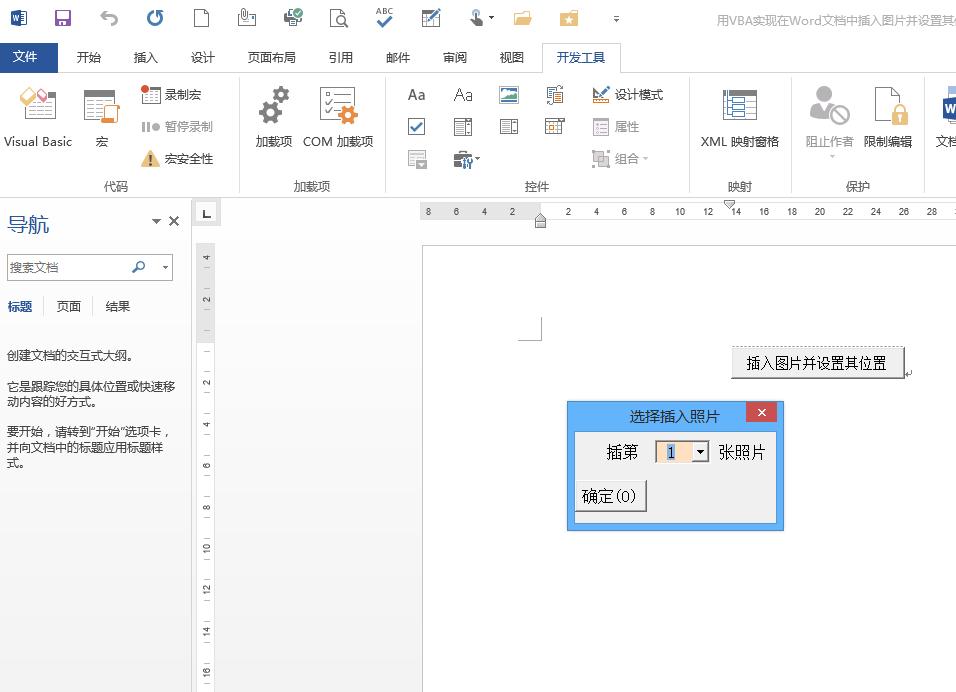The height and width of the screenshot is (692, 956).
Task: Open the photo number dropdown on the form
Action: tap(700, 452)
